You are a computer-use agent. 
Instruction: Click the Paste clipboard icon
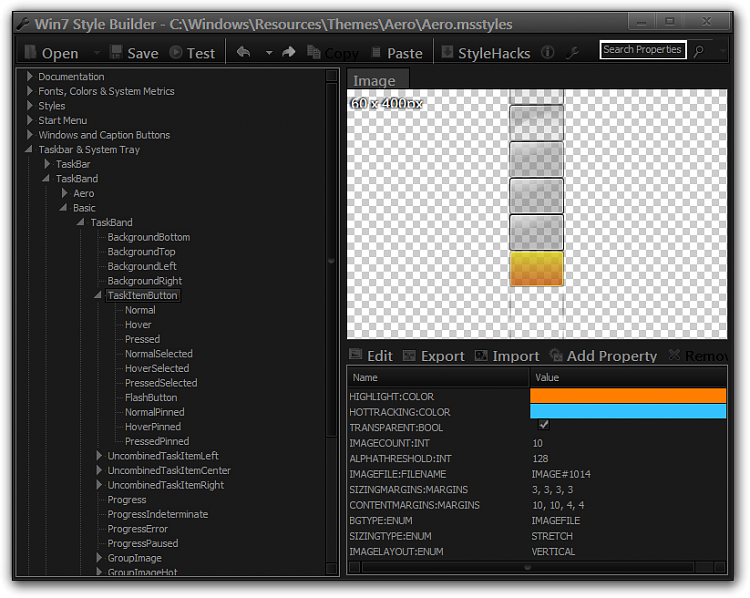[376, 52]
